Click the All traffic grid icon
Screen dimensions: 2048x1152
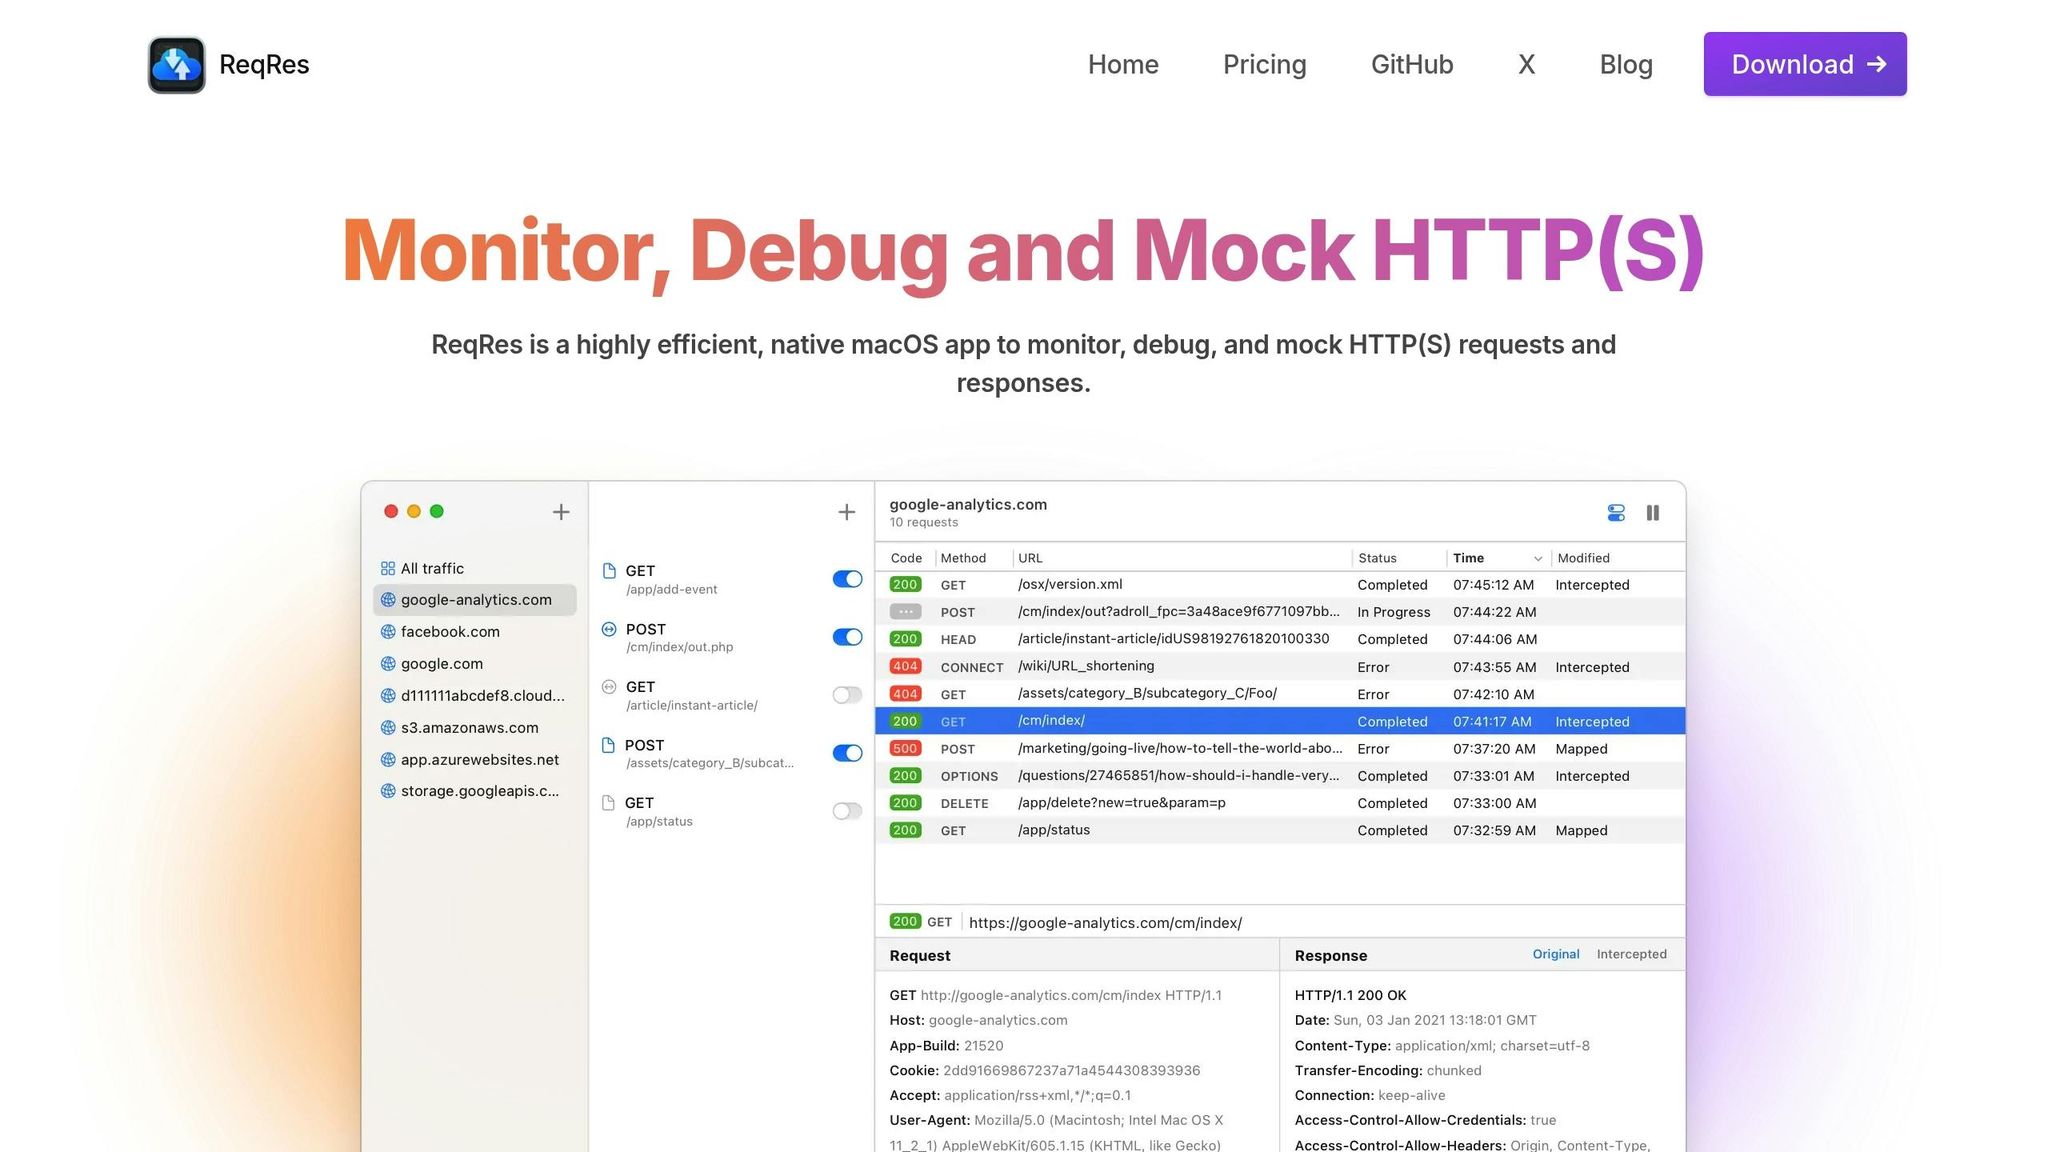(388, 568)
